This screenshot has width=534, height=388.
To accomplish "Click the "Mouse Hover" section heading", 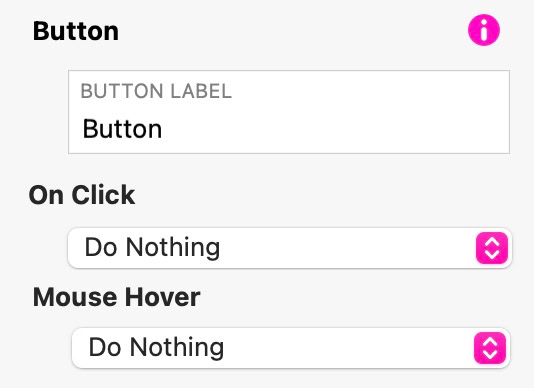I will pyautogui.click(x=116, y=297).
